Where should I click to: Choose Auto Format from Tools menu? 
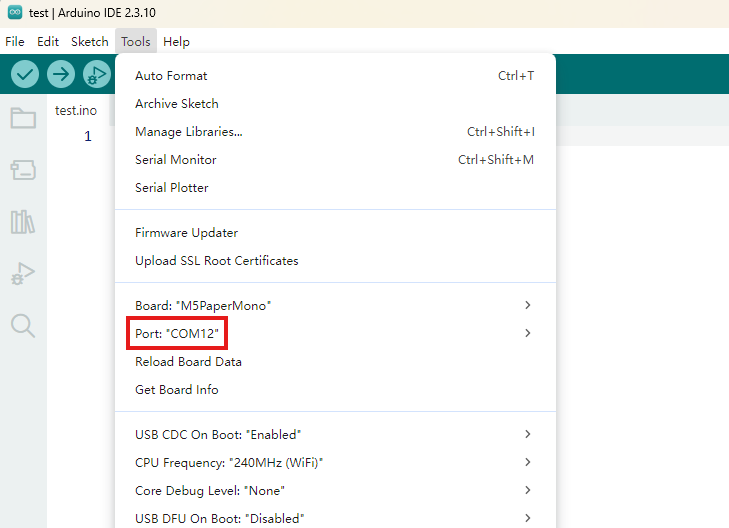click(x=335, y=76)
